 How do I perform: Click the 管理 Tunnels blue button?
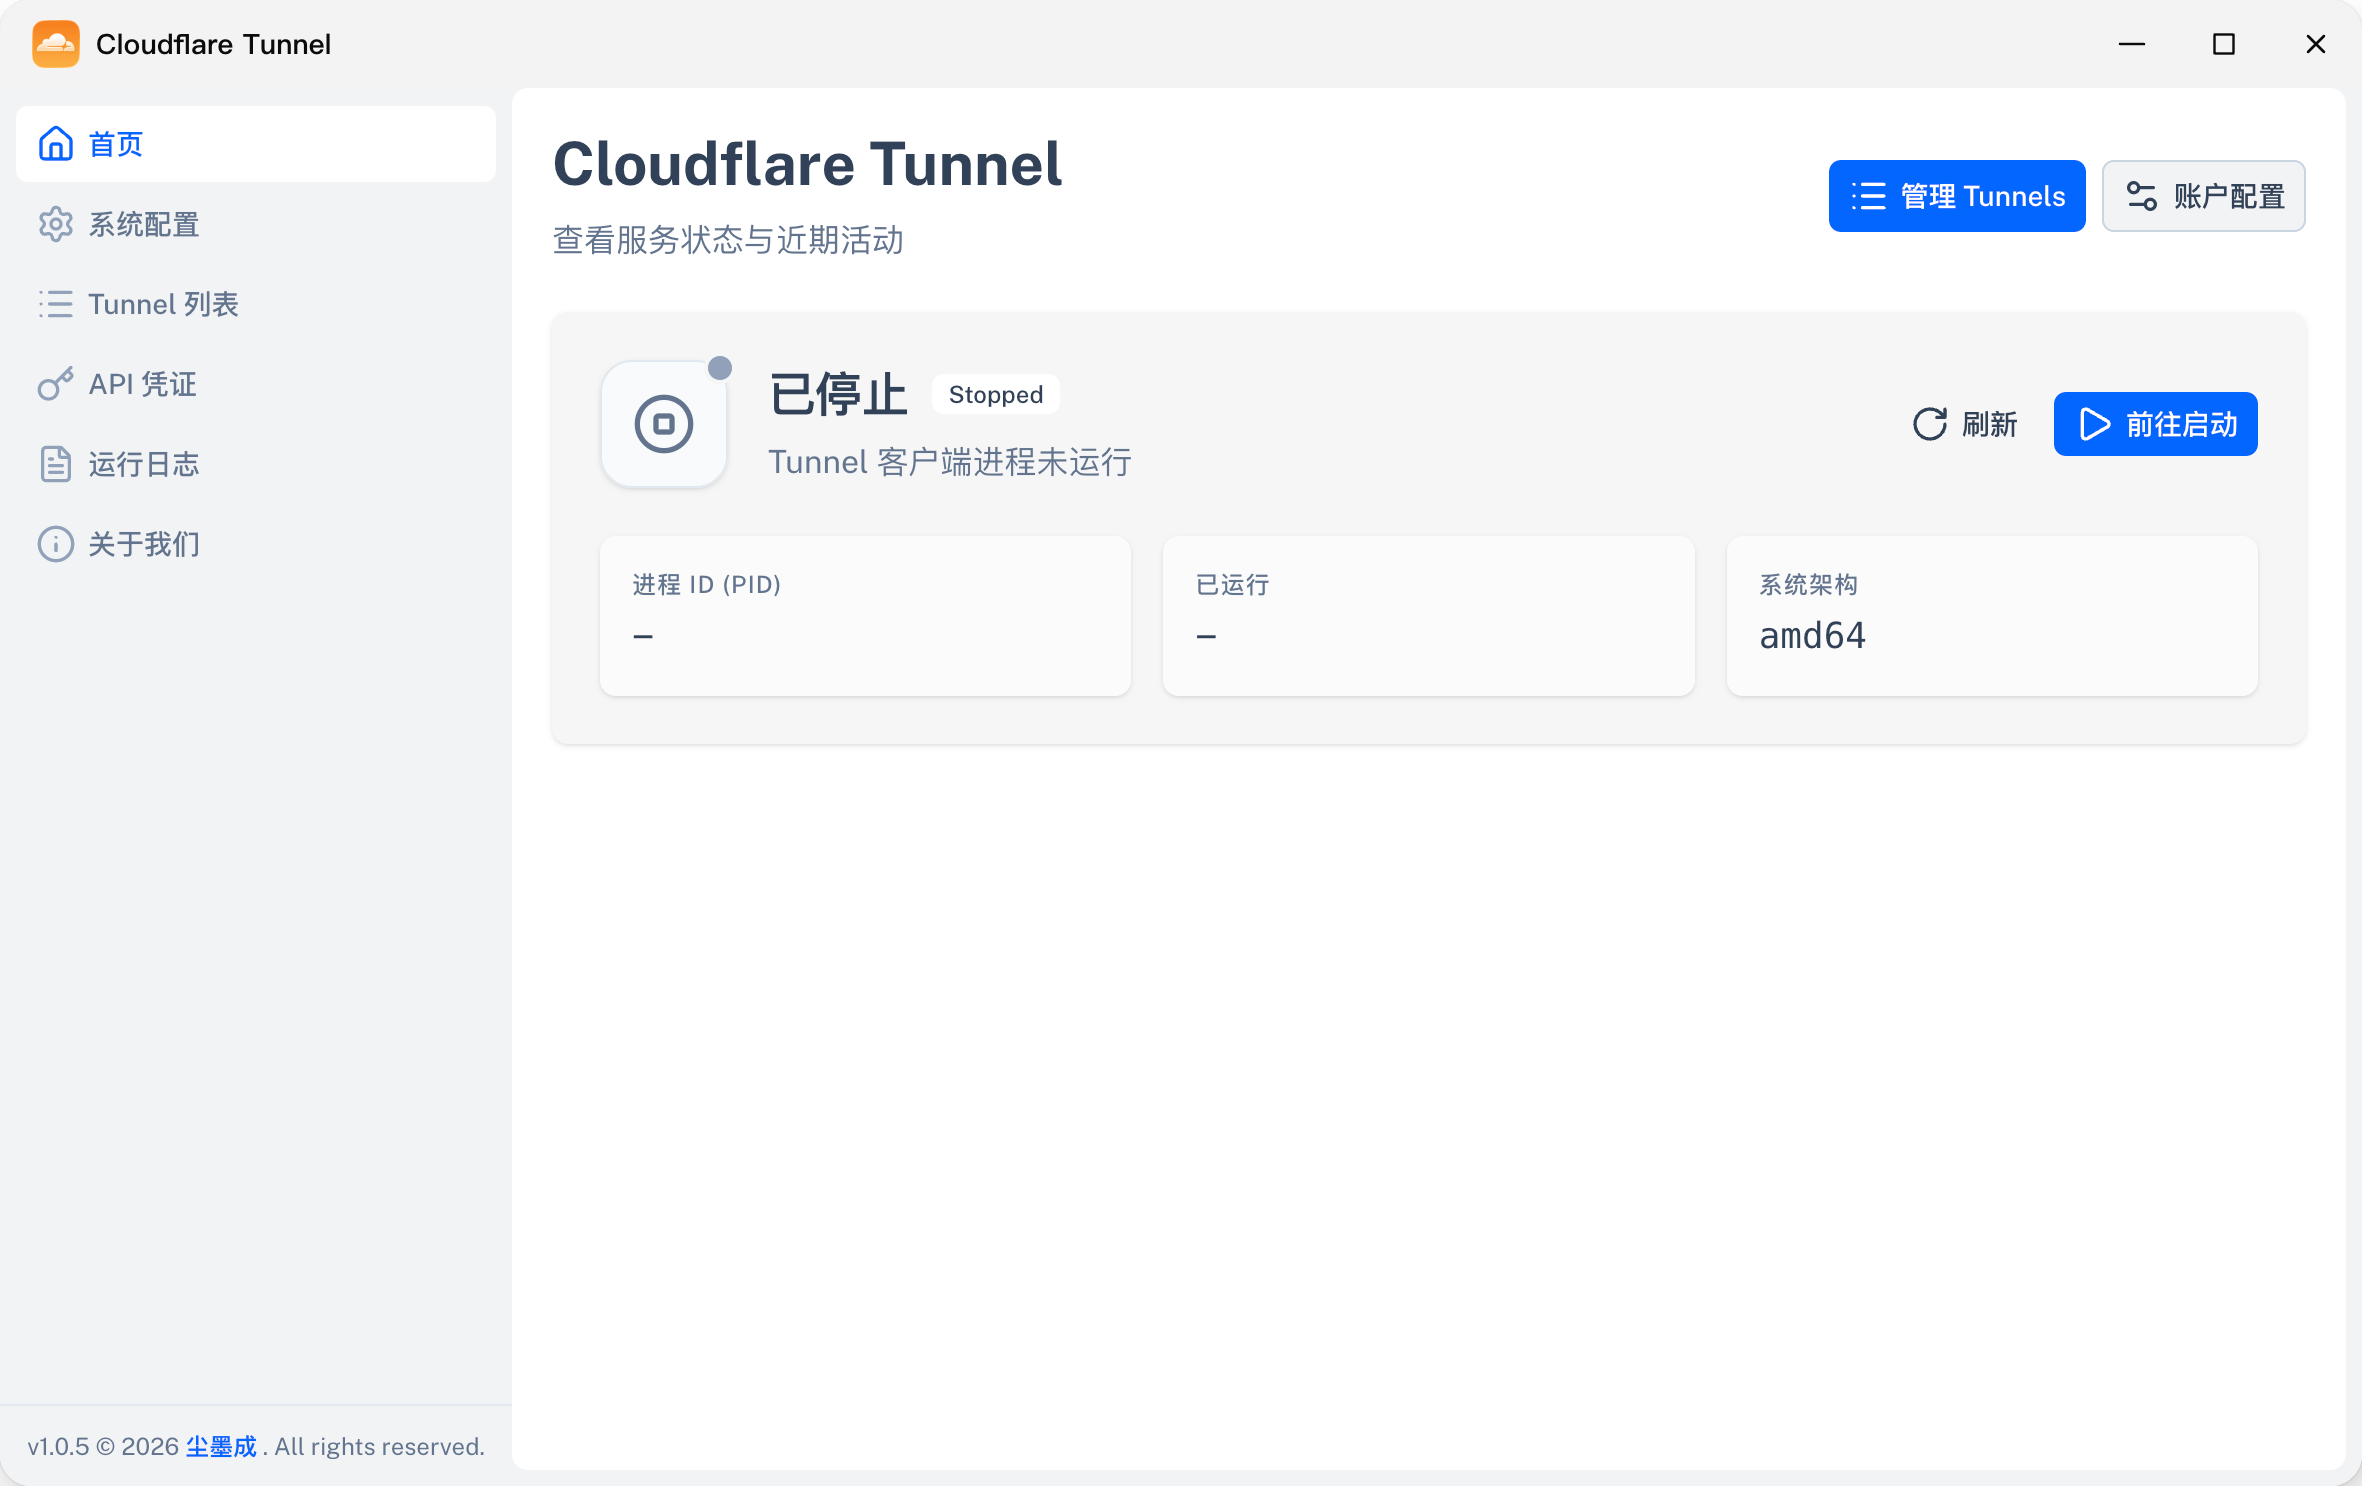pos(1957,196)
